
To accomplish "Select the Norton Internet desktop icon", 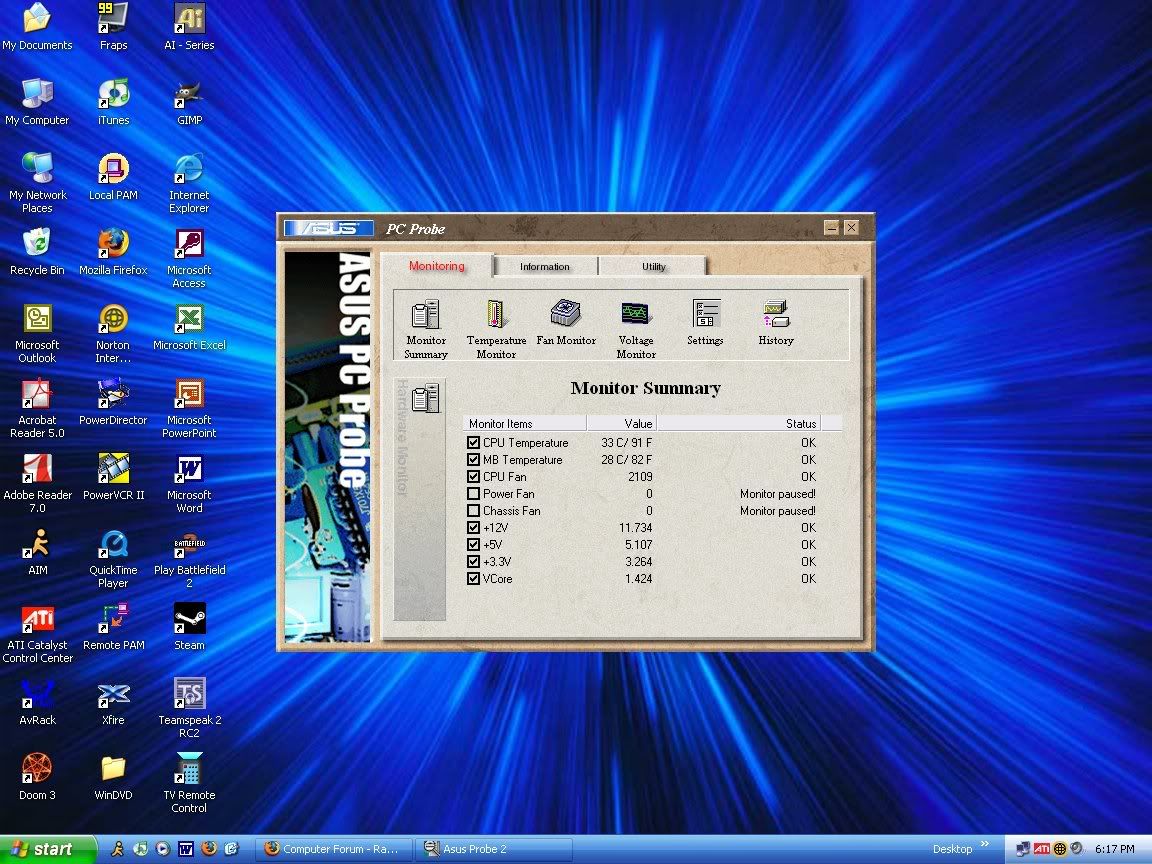I will coord(113,334).
